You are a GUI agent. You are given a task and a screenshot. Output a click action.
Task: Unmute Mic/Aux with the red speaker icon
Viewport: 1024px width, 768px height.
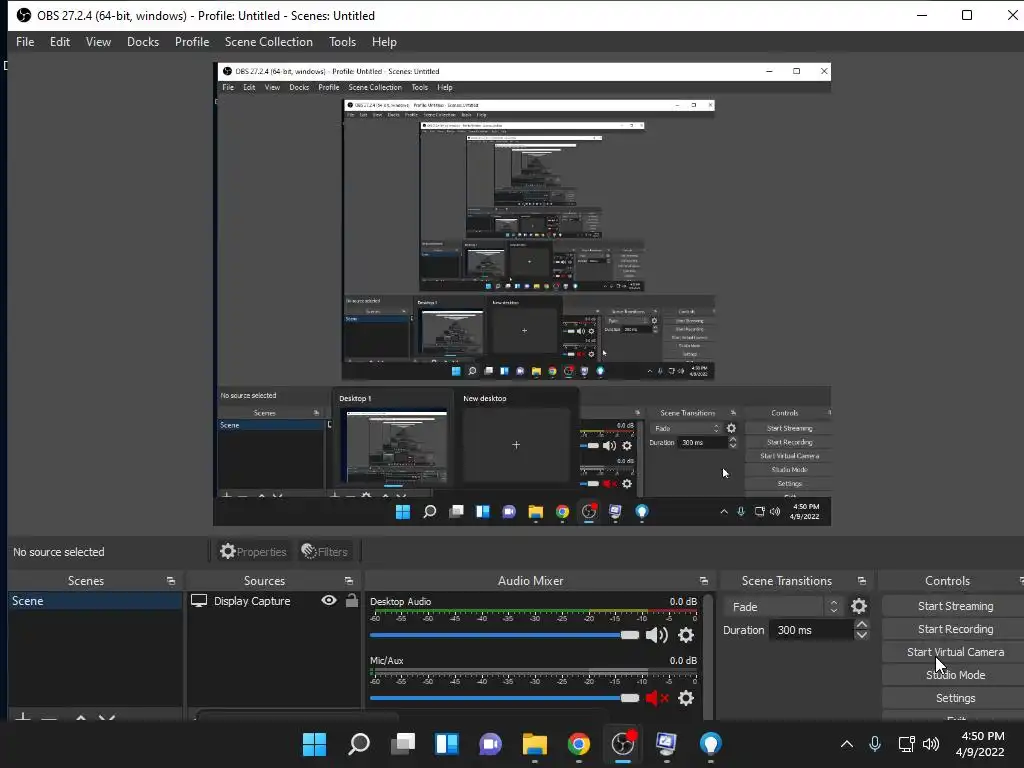tap(656, 698)
